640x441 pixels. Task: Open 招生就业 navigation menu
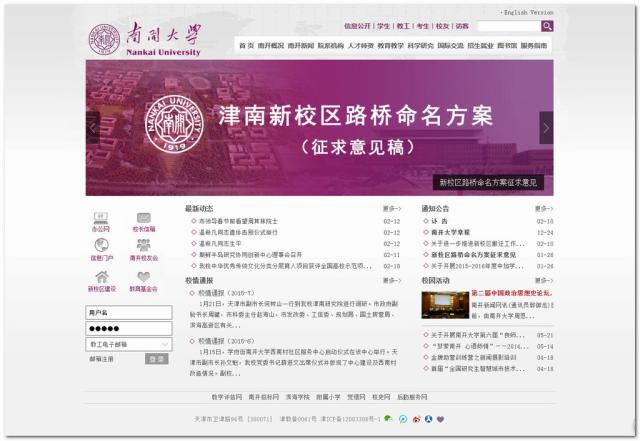(x=480, y=46)
